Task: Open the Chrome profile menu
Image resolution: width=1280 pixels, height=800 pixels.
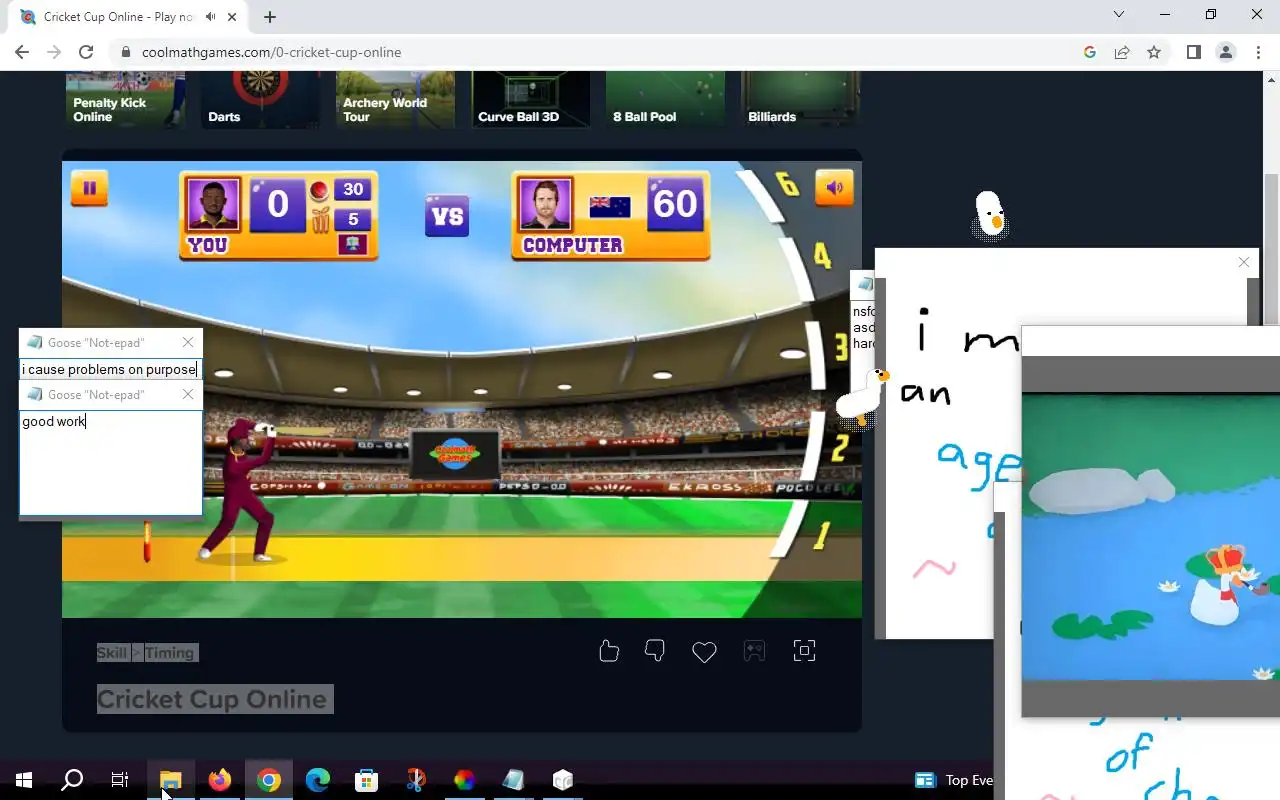Action: tap(1226, 52)
